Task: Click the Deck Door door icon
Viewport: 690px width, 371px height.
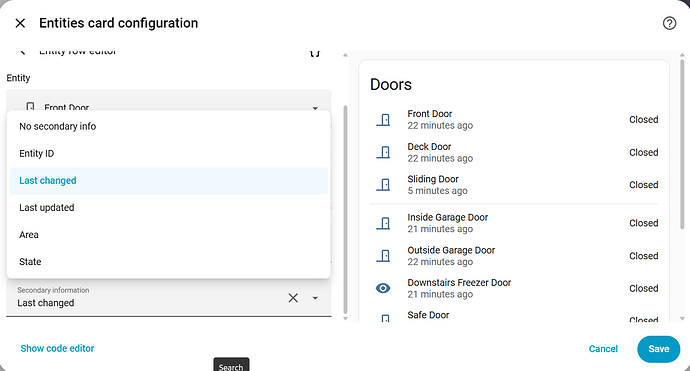Action: [x=383, y=152]
